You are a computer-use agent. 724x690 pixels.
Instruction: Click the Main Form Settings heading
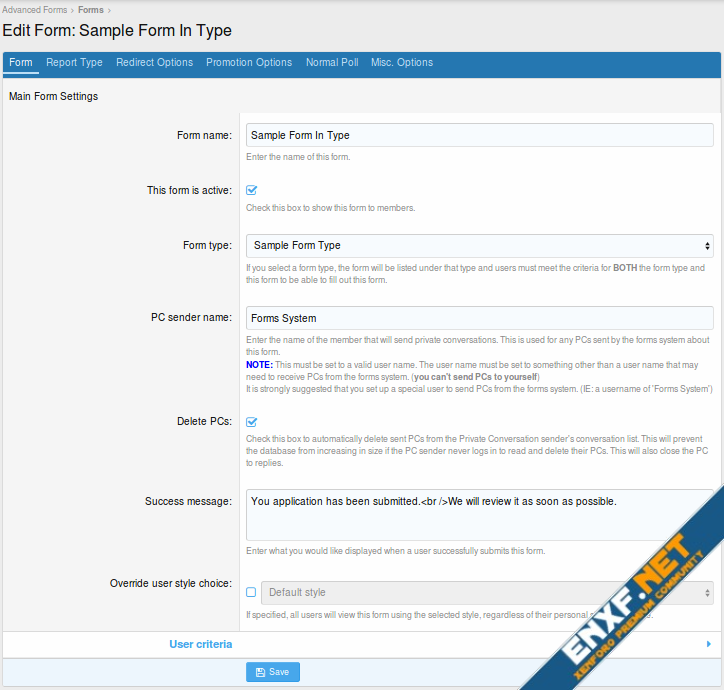click(x=54, y=96)
